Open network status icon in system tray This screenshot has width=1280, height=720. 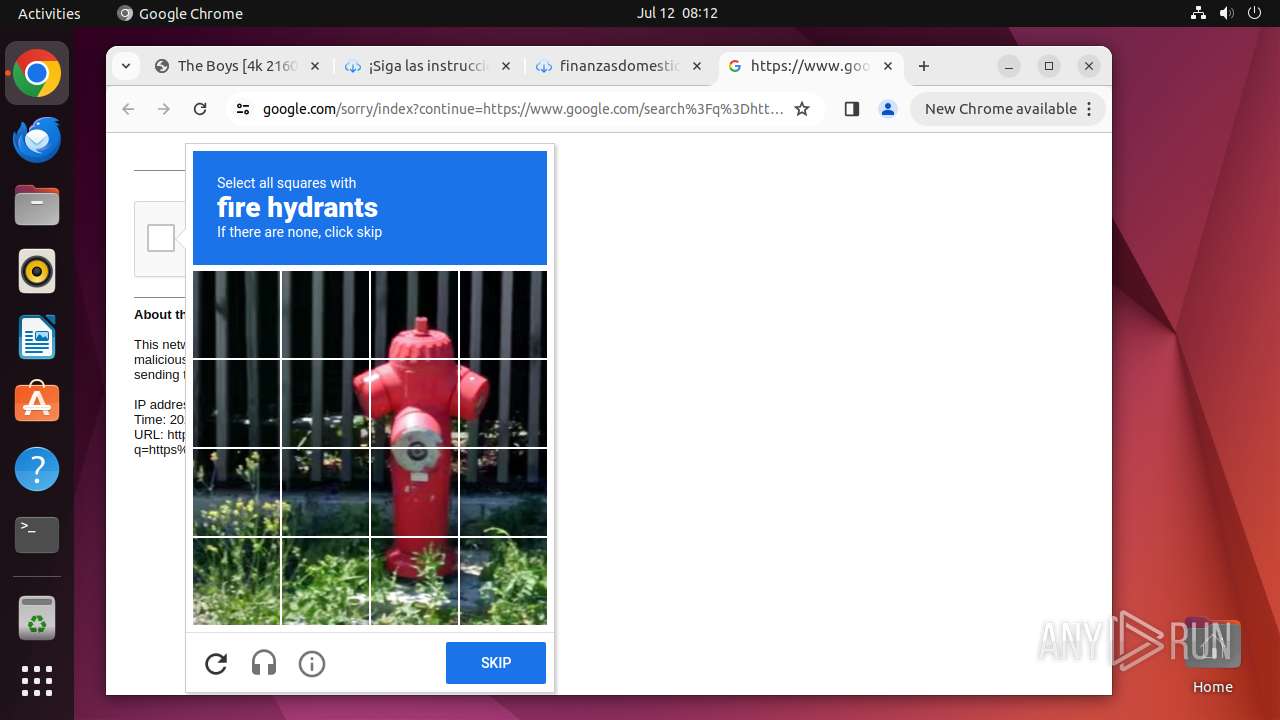tap(1198, 13)
